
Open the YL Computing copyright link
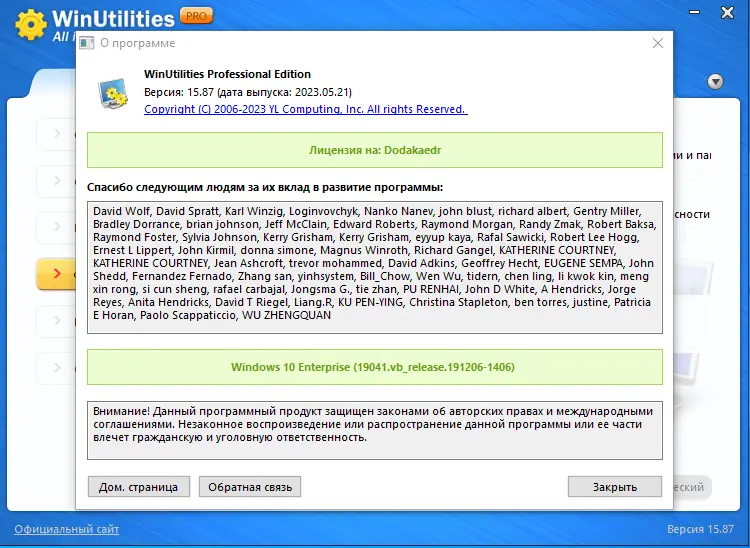306,109
